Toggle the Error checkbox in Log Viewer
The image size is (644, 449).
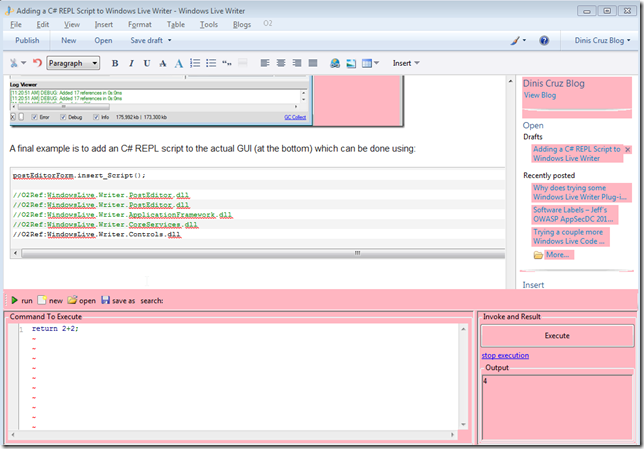pos(34,117)
